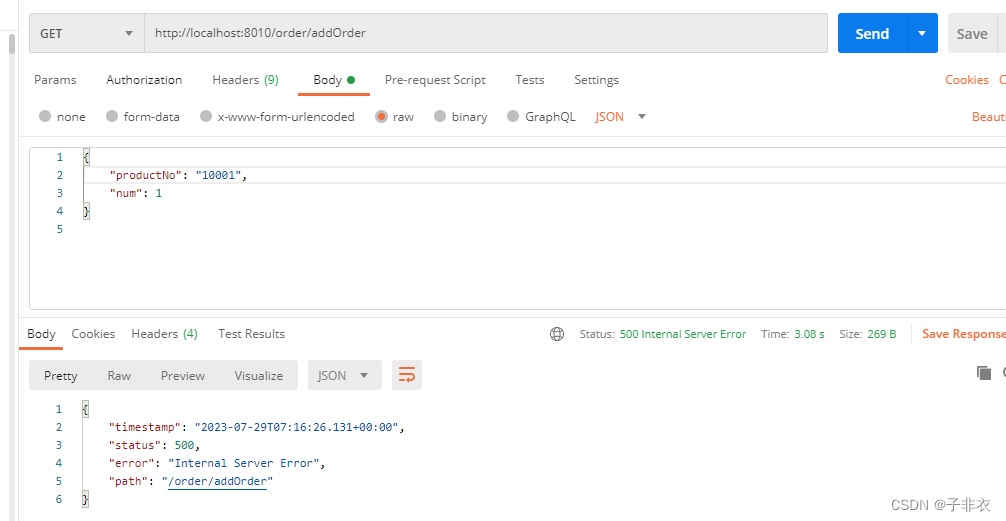Screen dimensions: 1006x521
Task: Click the productNo line in request body
Action: 178,175
